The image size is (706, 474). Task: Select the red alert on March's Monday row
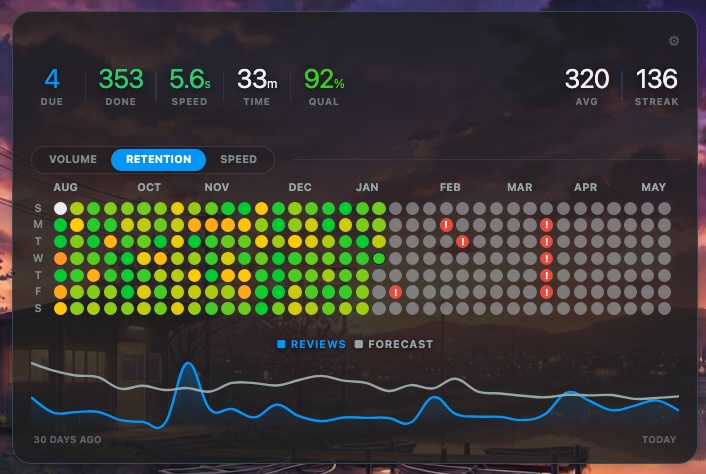tap(547, 225)
